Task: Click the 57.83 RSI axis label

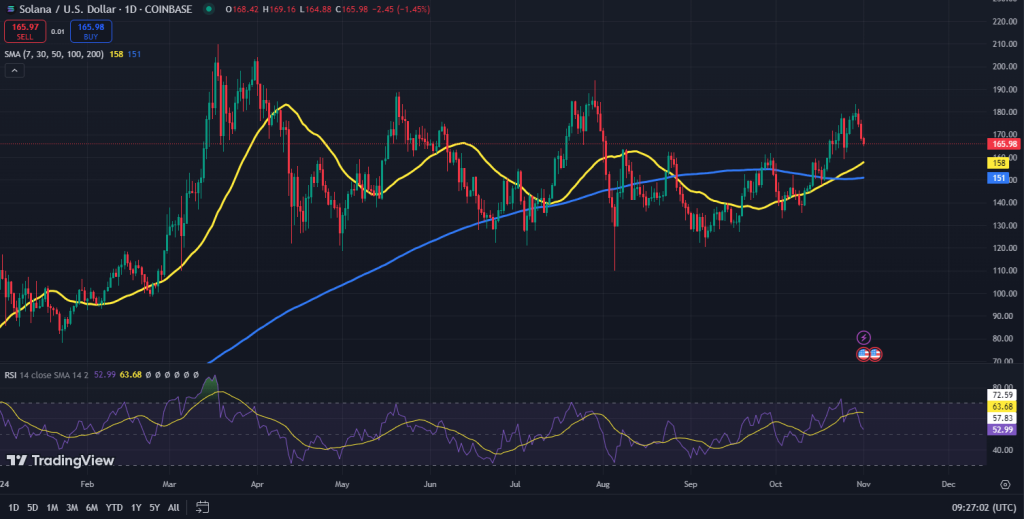Action: [1002, 418]
